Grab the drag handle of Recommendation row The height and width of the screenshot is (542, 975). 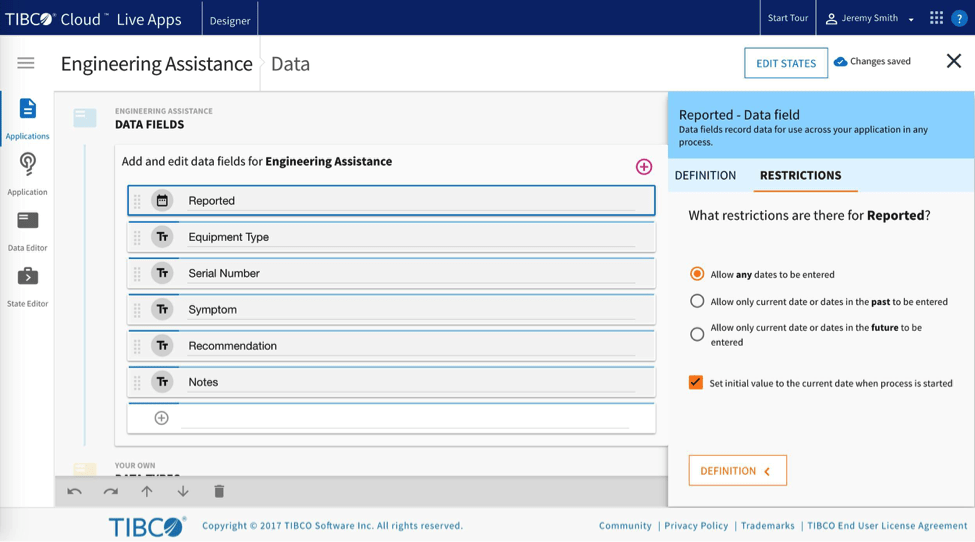(x=137, y=346)
